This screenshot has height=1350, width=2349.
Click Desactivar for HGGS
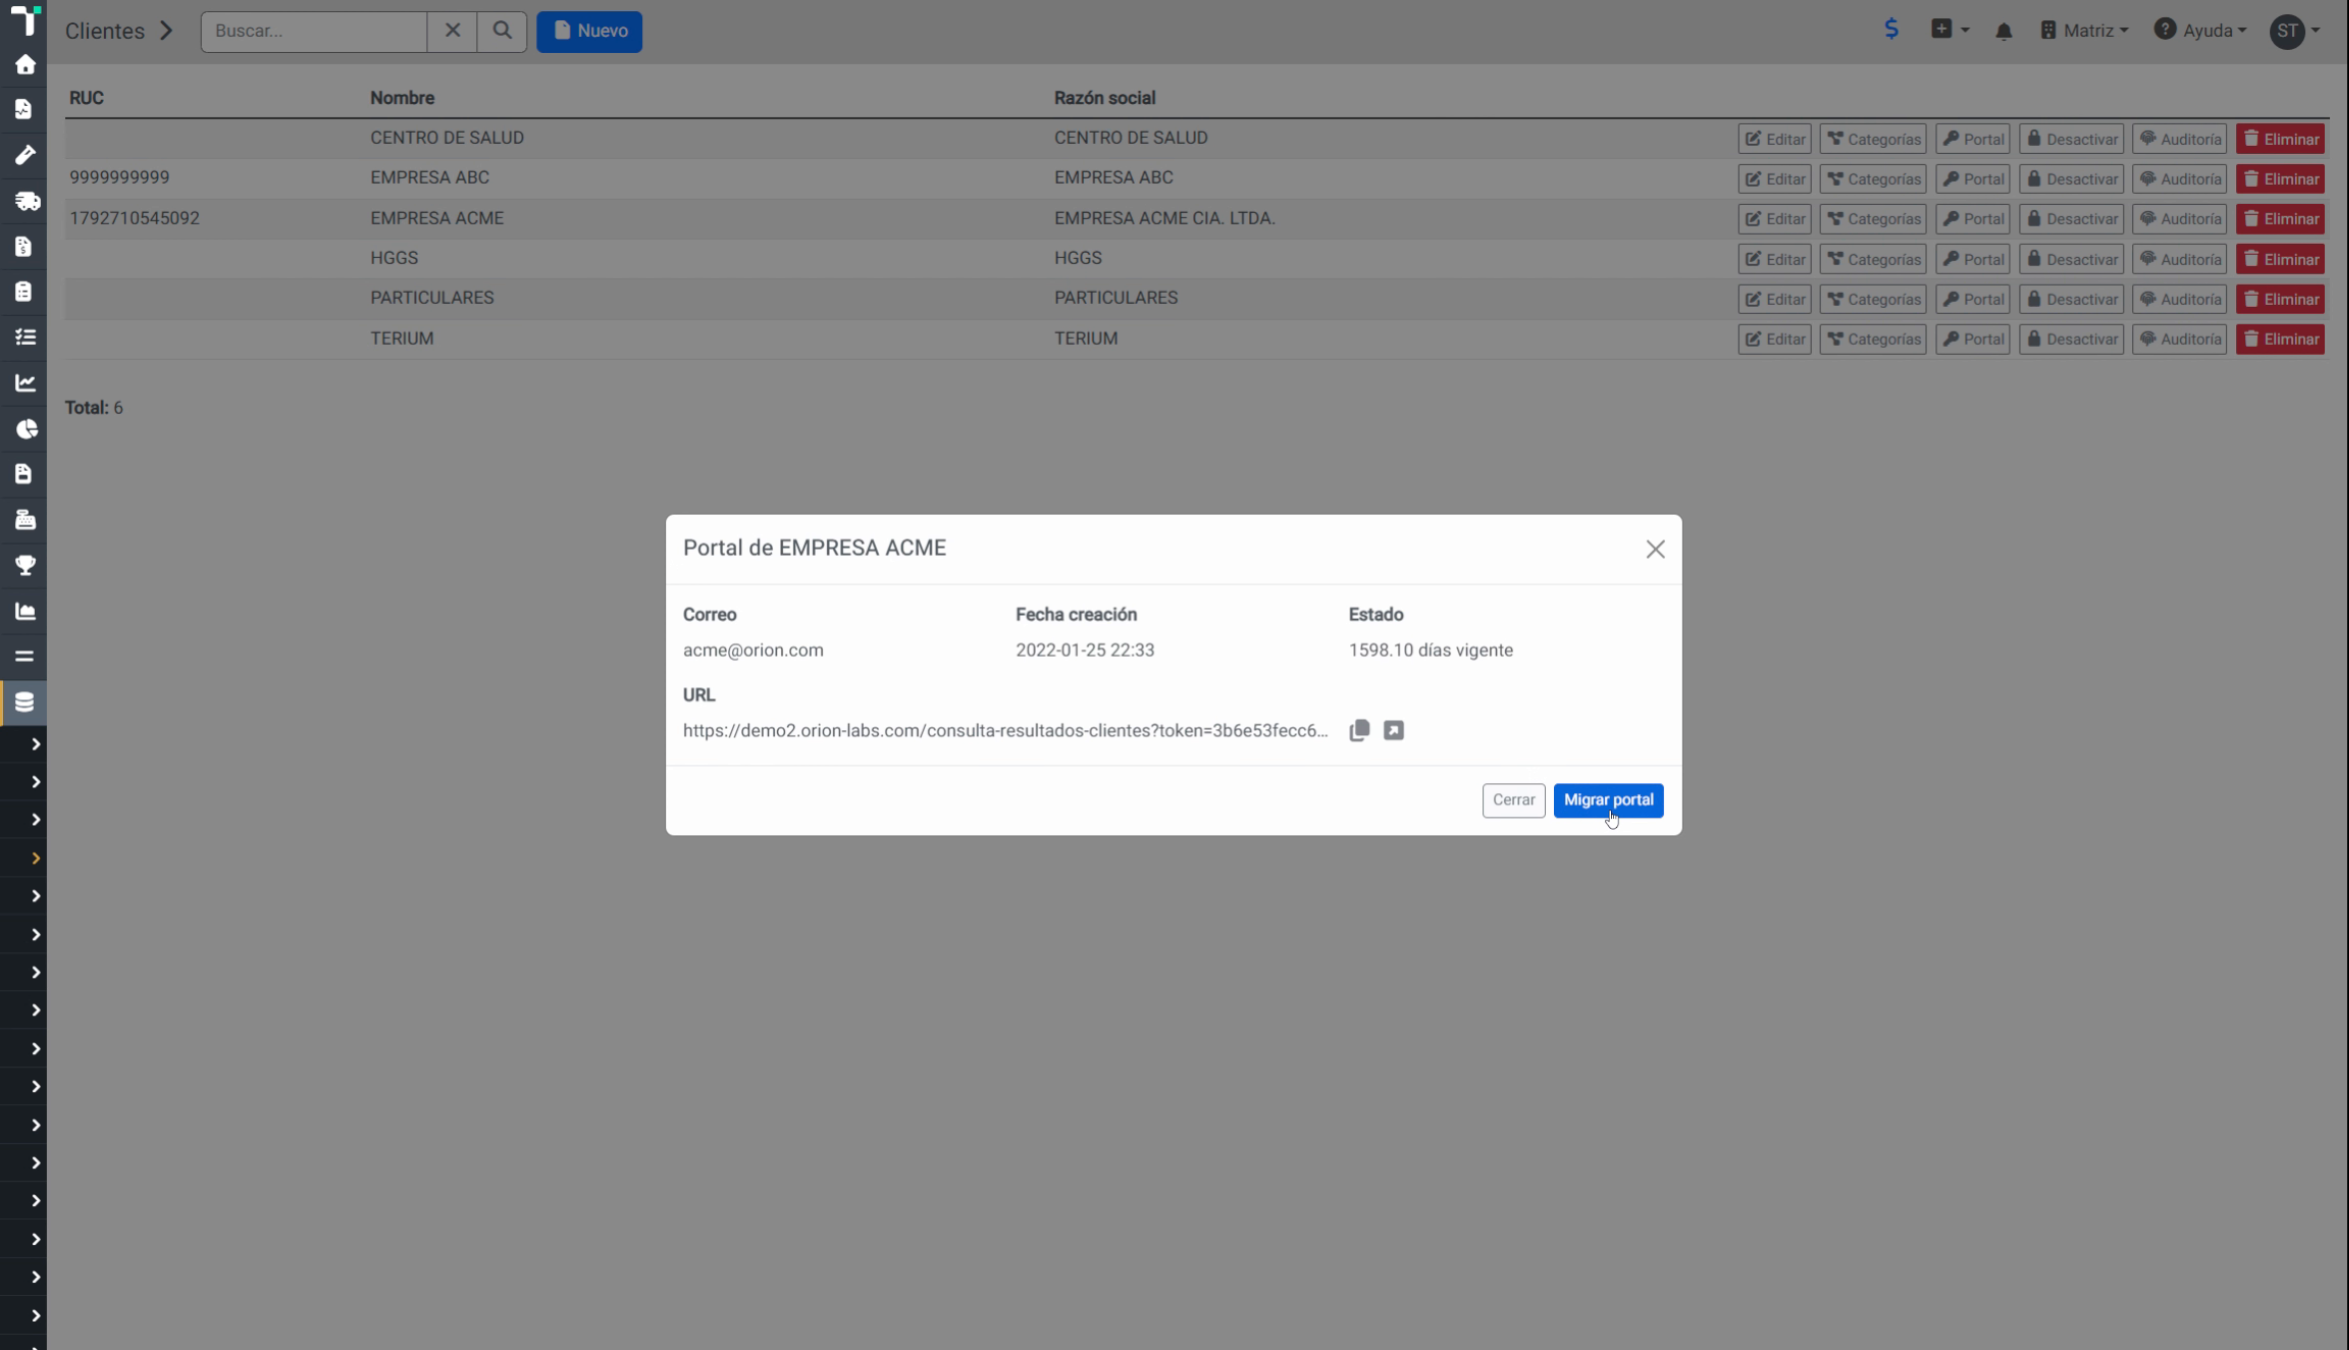(x=2070, y=259)
